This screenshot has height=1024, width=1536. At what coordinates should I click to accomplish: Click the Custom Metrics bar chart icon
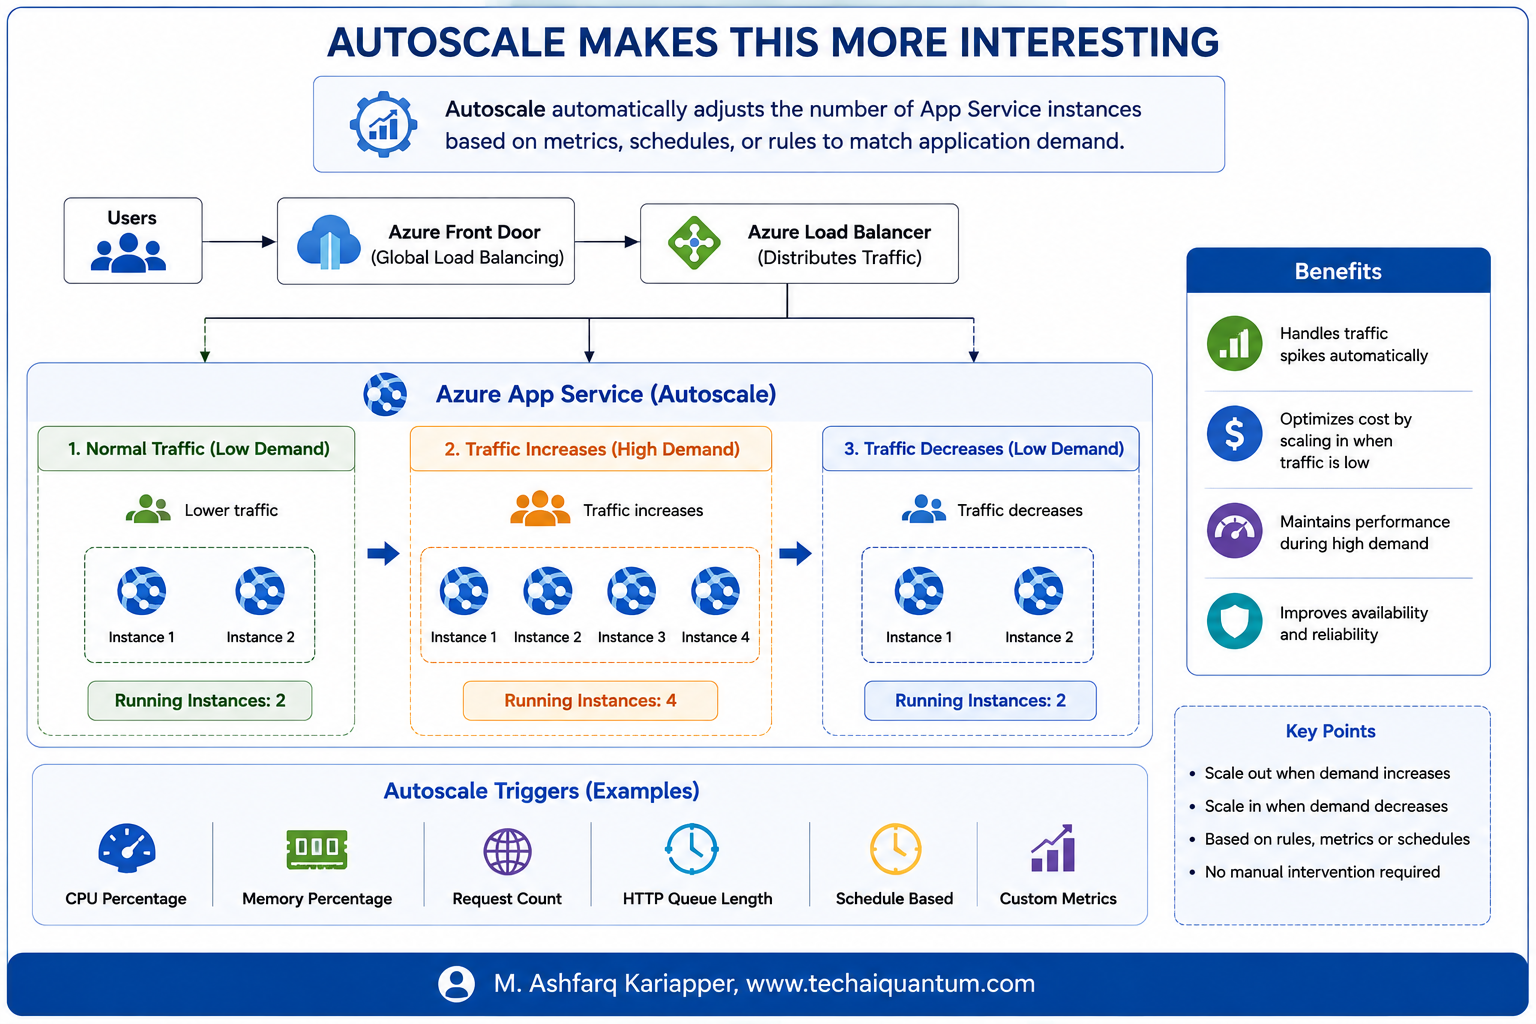(1054, 848)
